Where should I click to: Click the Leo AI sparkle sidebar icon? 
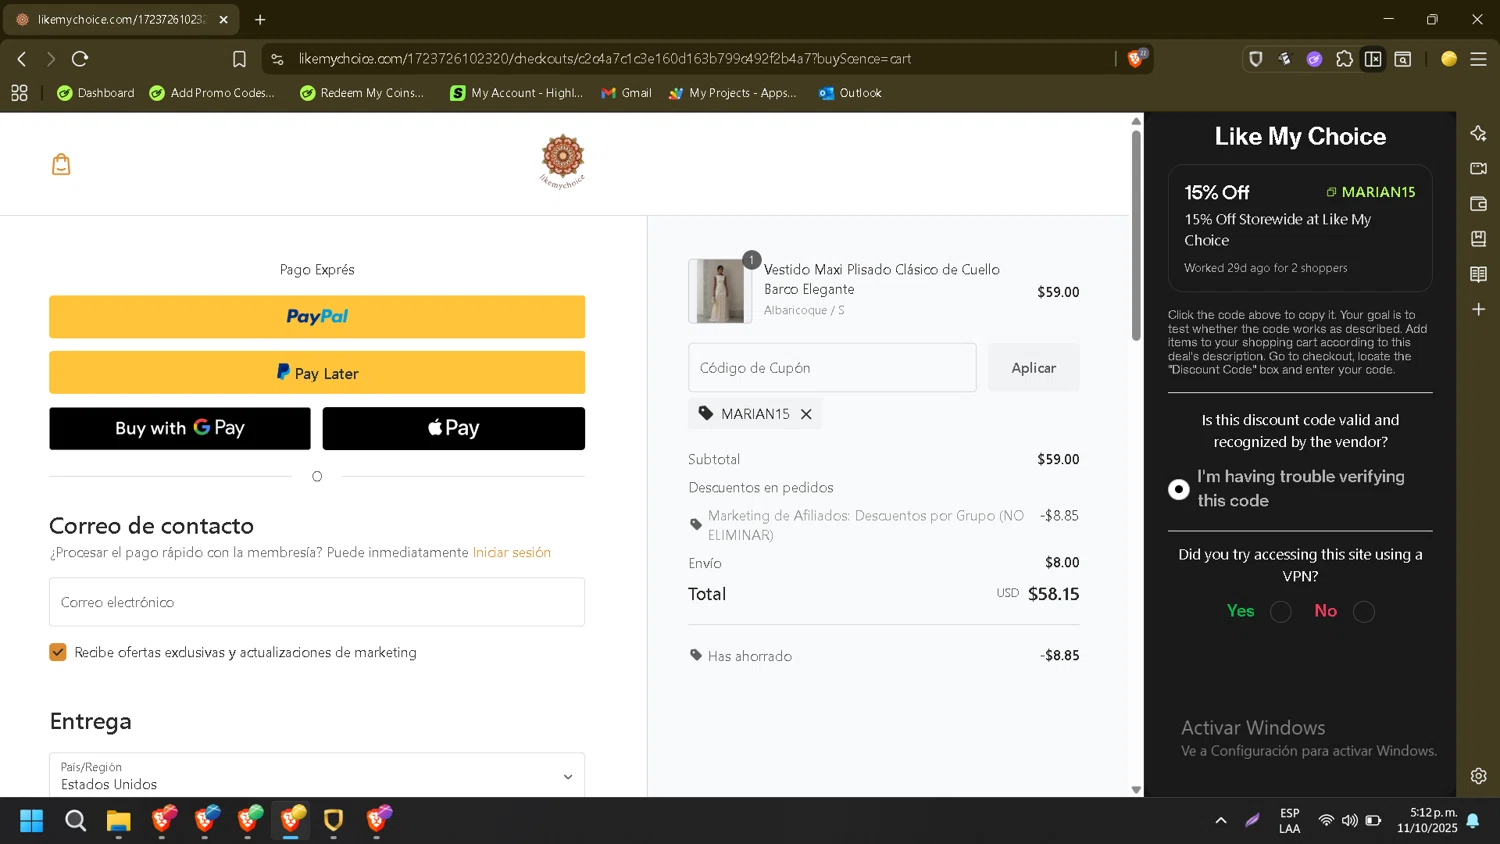[1478, 133]
